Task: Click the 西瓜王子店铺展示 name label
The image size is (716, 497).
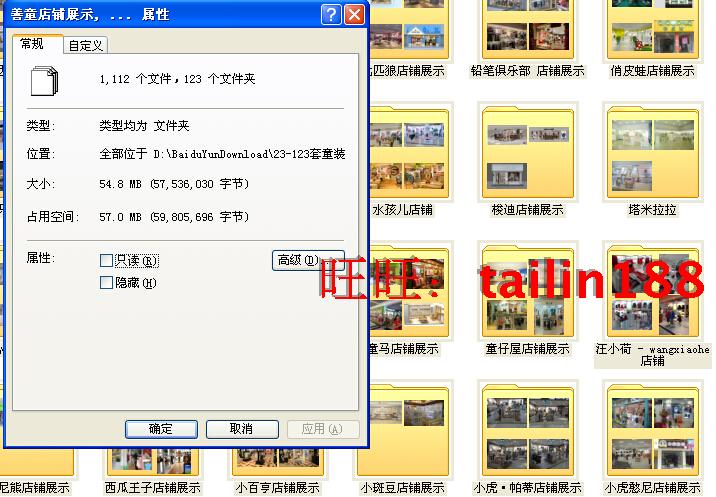Action: click(x=153, y=488)
